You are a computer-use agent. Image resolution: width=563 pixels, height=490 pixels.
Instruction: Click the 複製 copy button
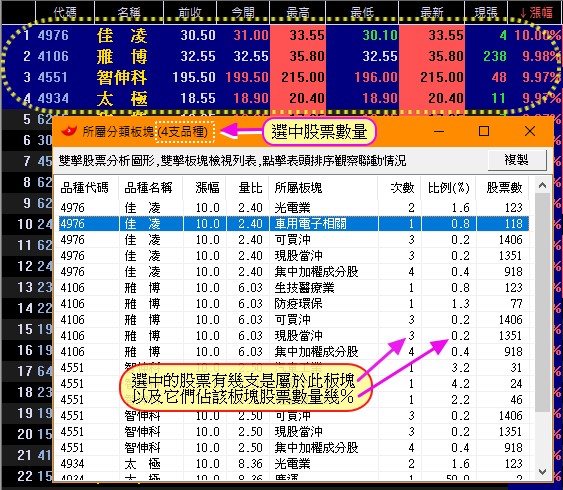coord(517,160)
